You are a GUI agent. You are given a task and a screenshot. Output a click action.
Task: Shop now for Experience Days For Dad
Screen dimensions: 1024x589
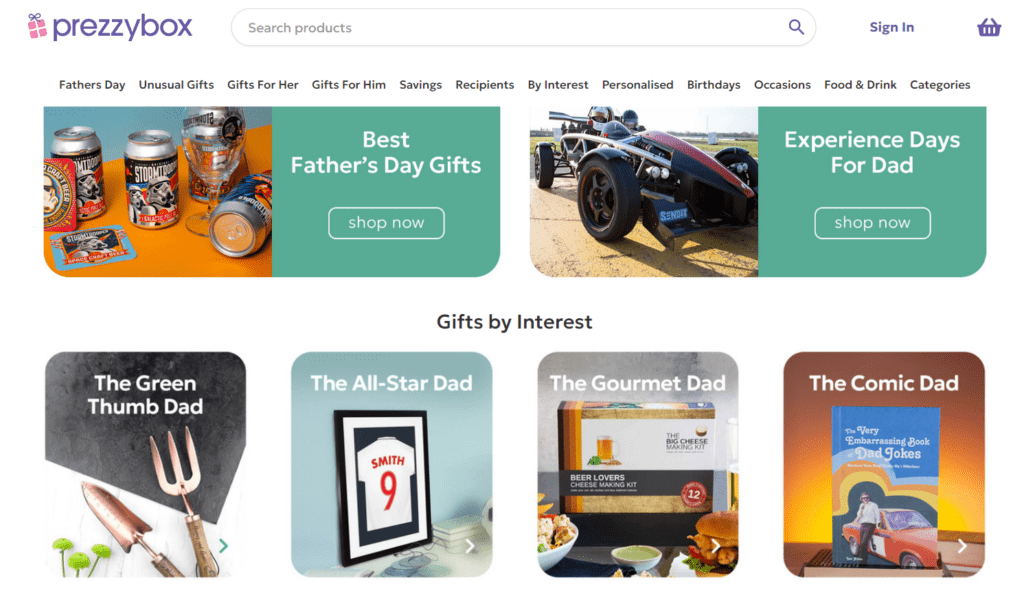872,223
